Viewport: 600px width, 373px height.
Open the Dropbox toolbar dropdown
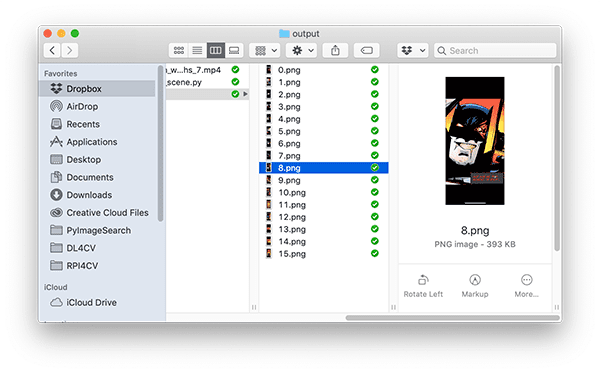click(x=412, y=50)
